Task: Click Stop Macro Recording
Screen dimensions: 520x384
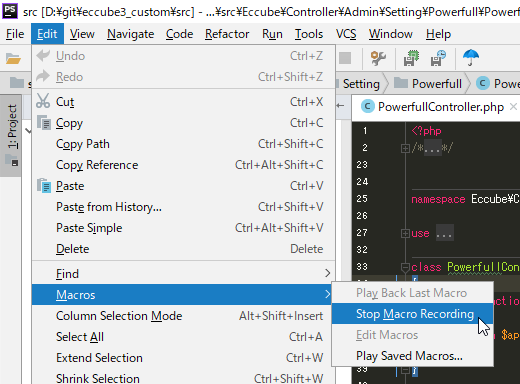Action: coord(413,314)
